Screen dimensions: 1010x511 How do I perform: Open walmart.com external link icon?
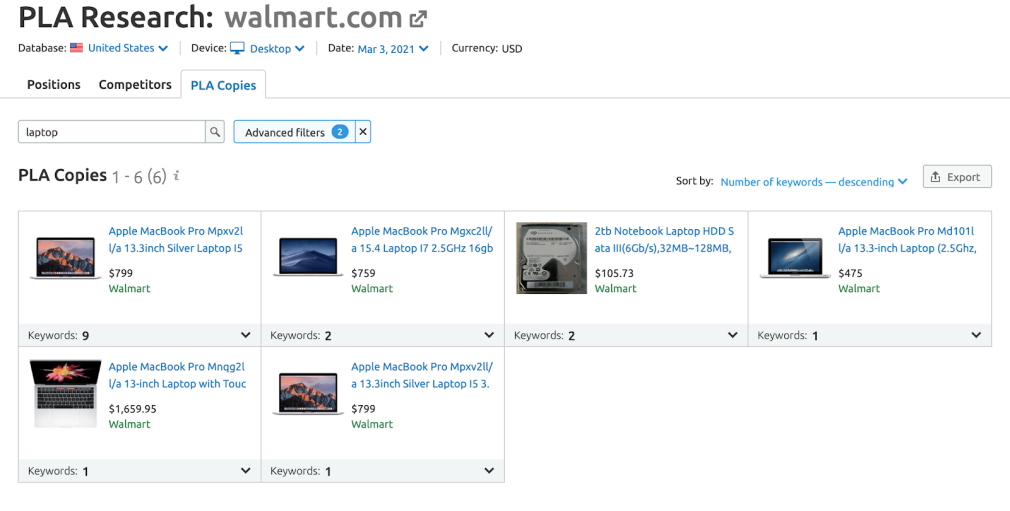(x=418, y=18)
